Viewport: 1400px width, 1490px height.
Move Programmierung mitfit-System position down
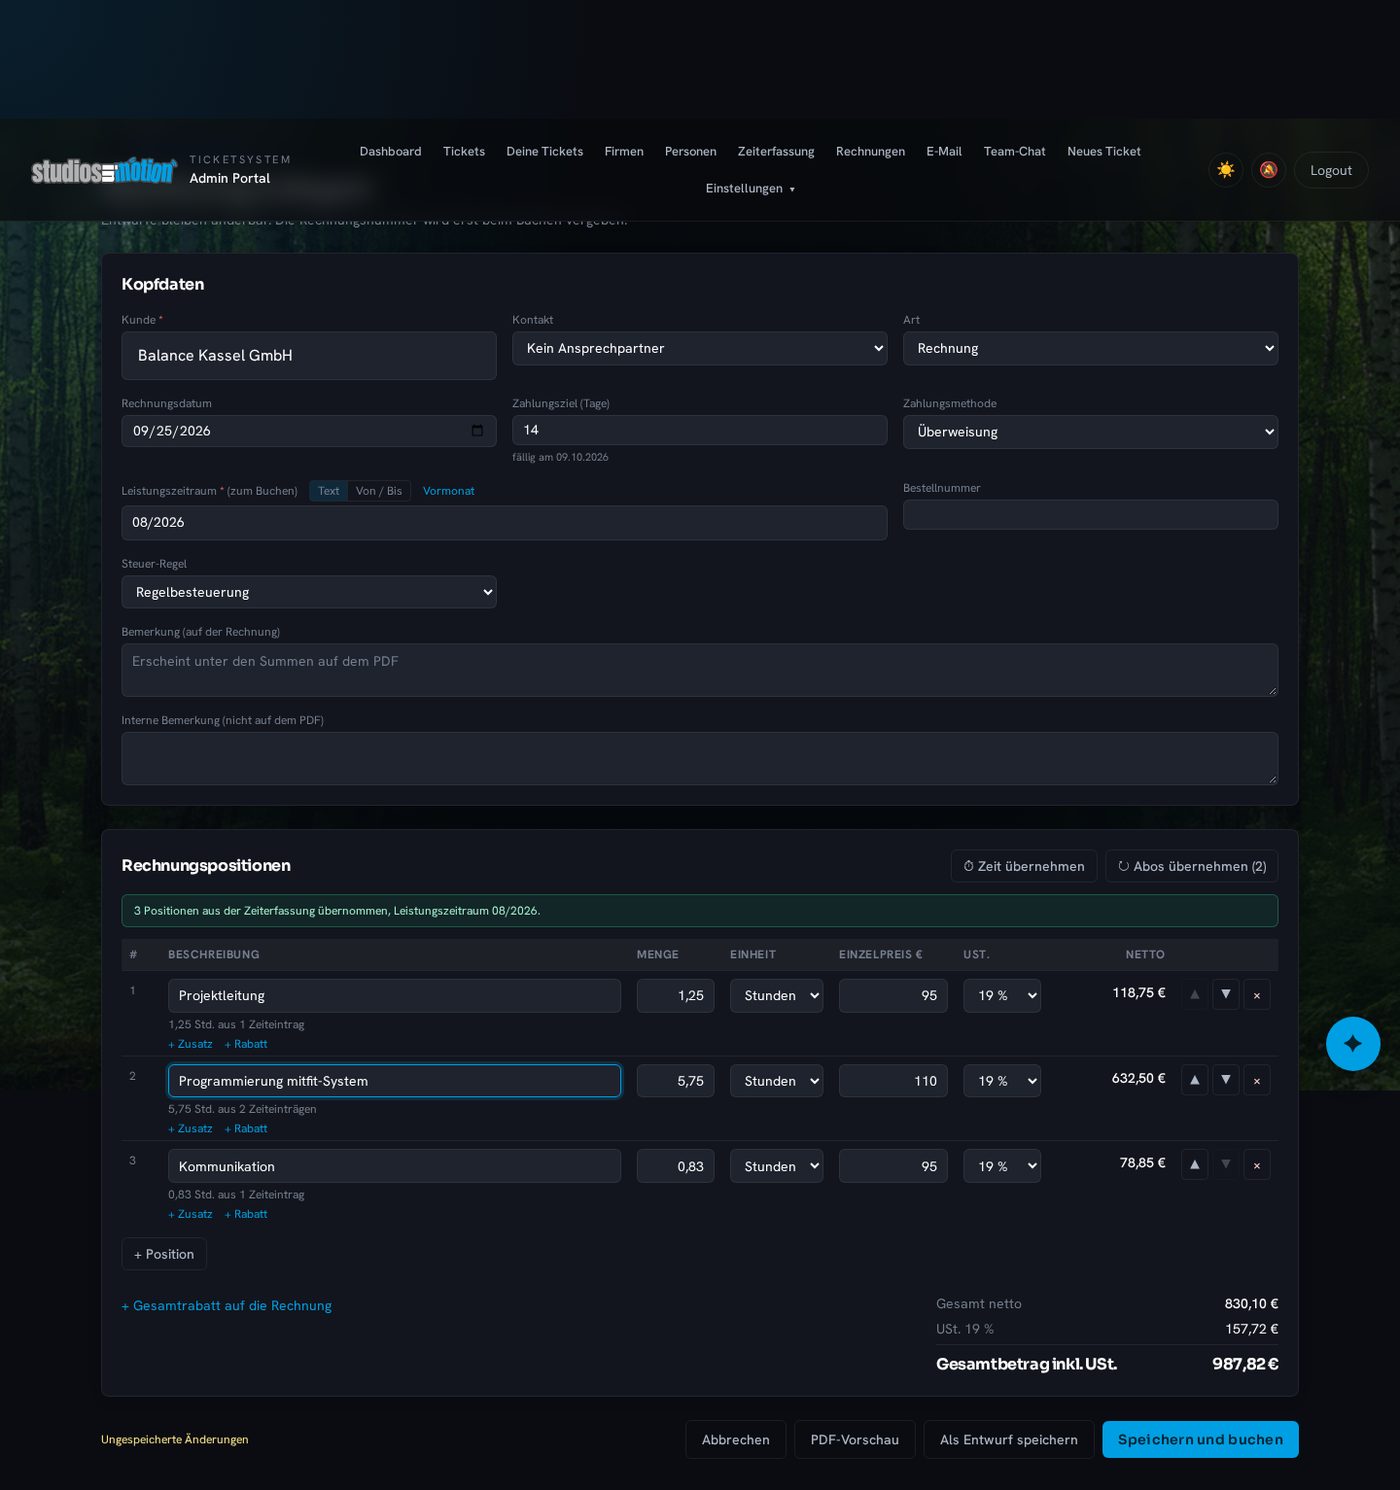point(1226,1080)
